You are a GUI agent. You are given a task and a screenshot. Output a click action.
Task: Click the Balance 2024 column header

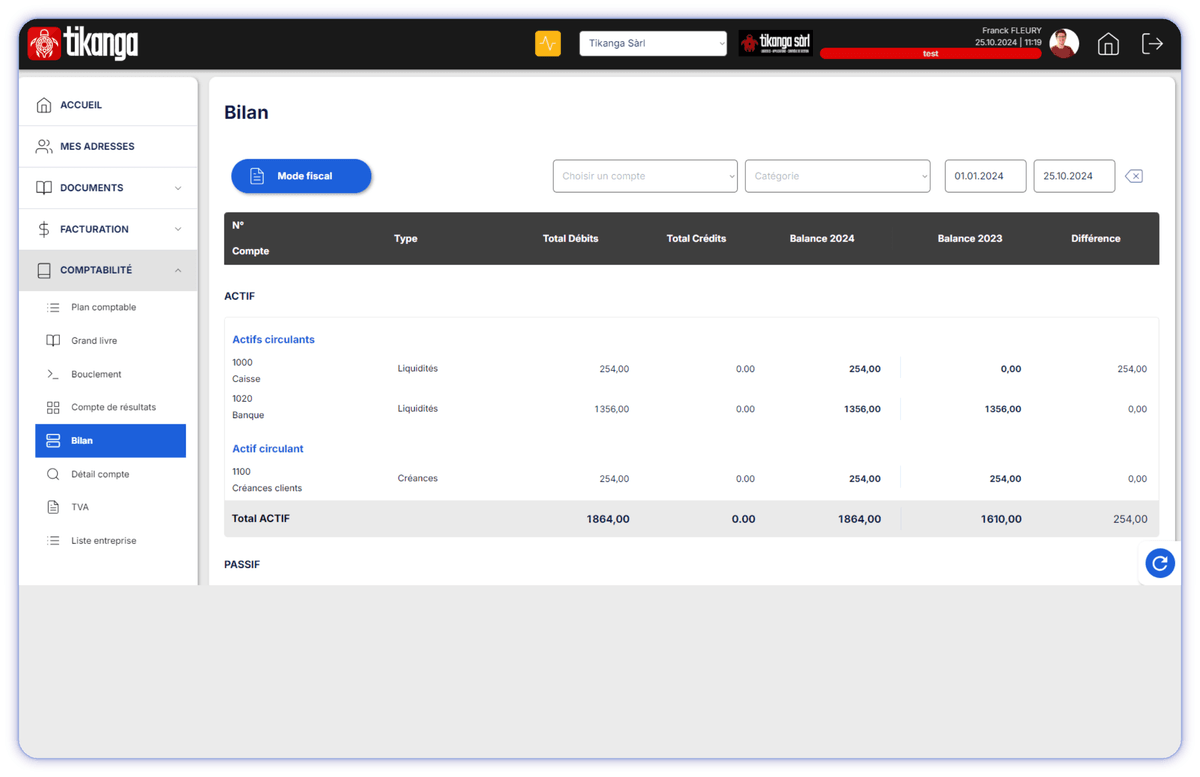[822, 239]
